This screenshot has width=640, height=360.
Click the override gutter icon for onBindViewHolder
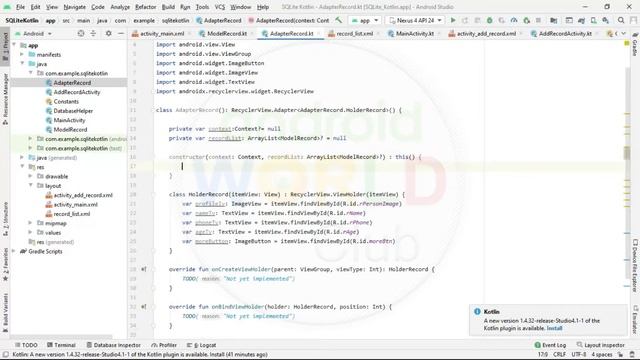pyautogui.click(x=144, y=307)
